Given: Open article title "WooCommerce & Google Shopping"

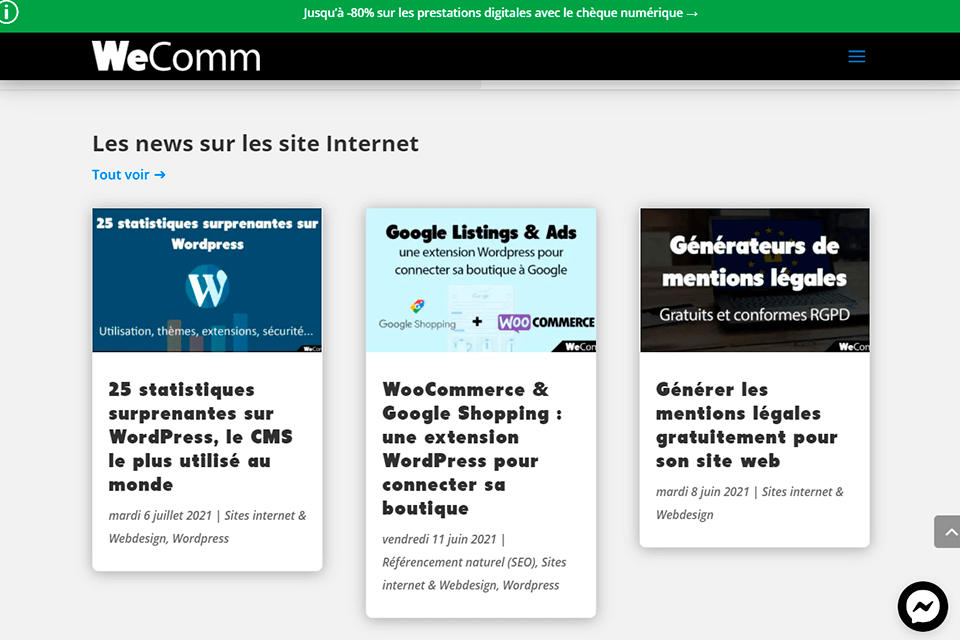Looking at the screenshot, I should coord(472,449).
